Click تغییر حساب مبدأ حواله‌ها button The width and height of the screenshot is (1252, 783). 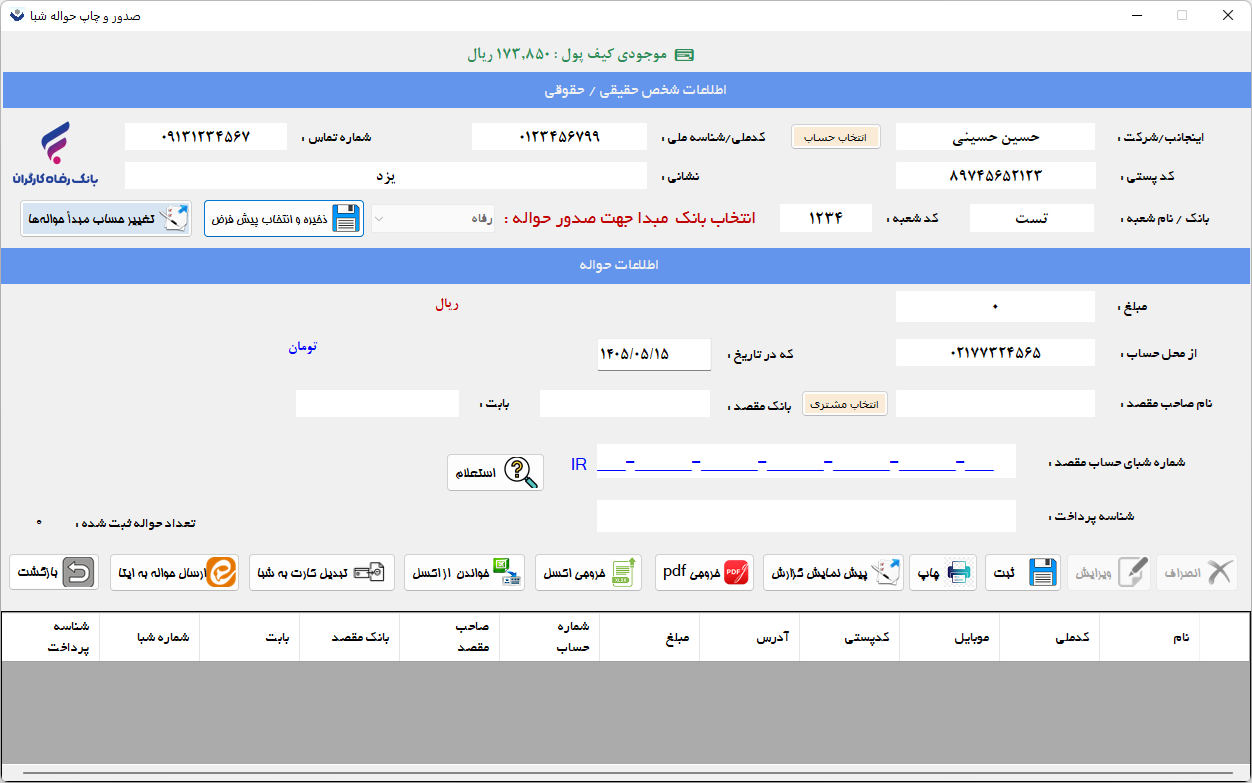coord(106,219)
